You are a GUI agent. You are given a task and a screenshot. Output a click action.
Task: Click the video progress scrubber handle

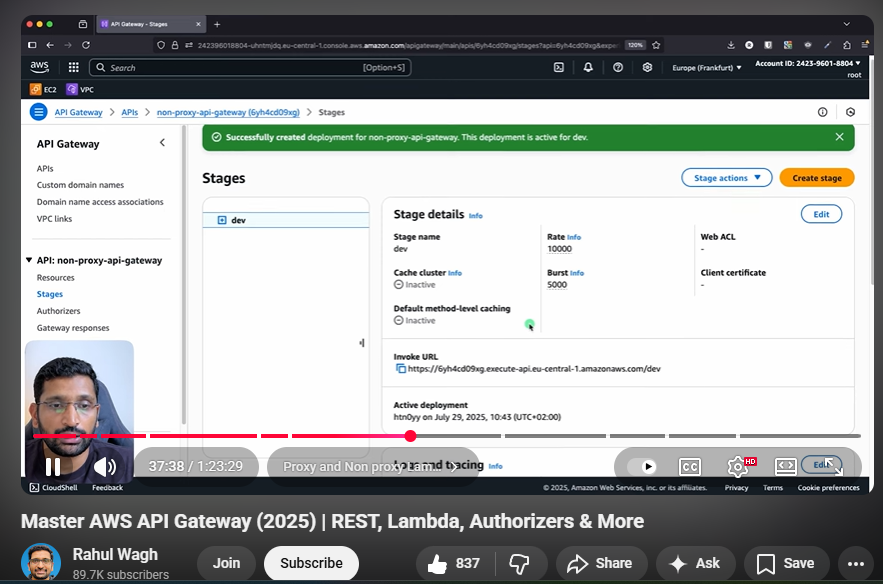[411, 436]
